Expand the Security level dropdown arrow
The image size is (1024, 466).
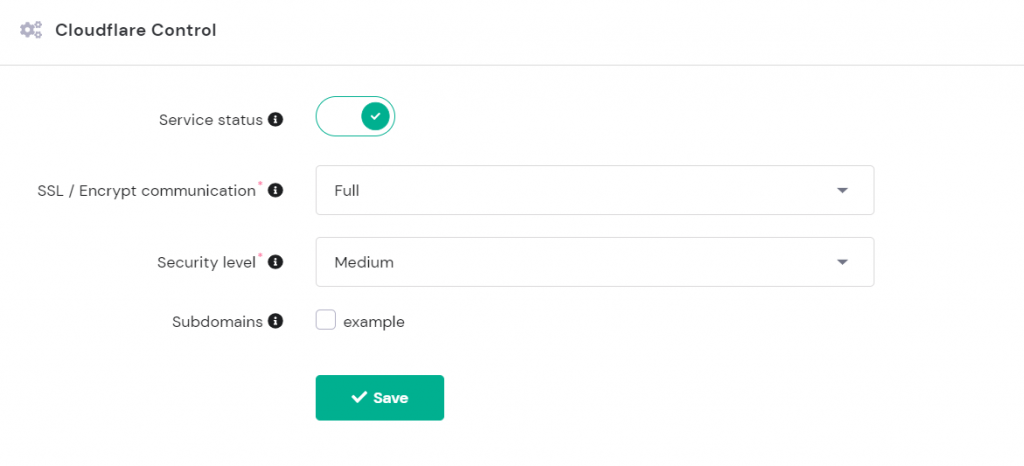pos(842,262)
